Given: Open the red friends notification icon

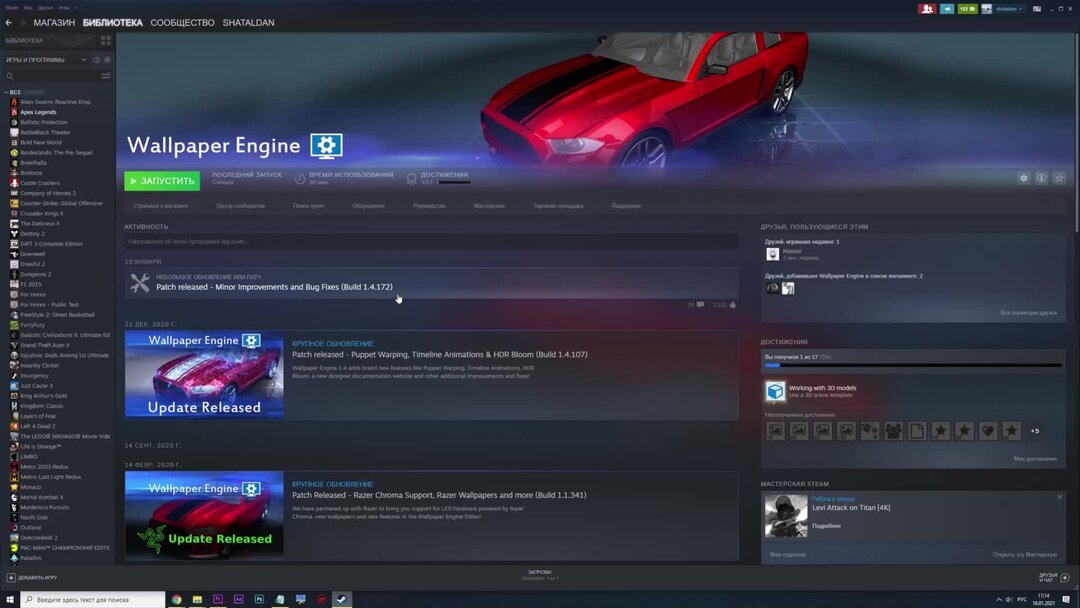Looking at the screenshot, I should [x=927, y=9].
